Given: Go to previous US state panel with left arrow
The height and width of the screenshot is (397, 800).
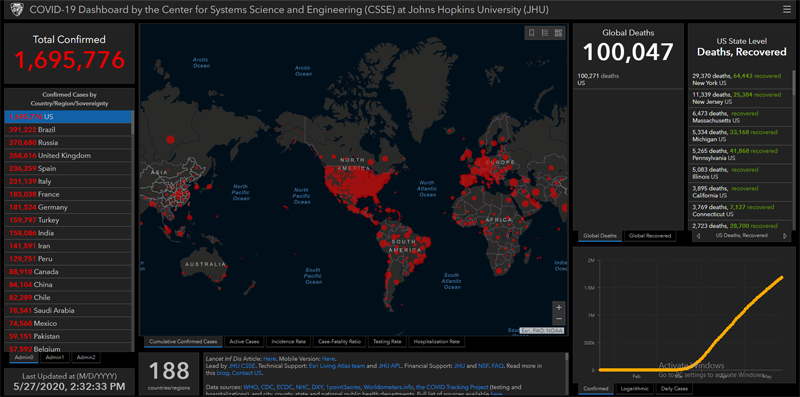Looking at the screenshot, I should pyautogui.click(x=698, y=236).
